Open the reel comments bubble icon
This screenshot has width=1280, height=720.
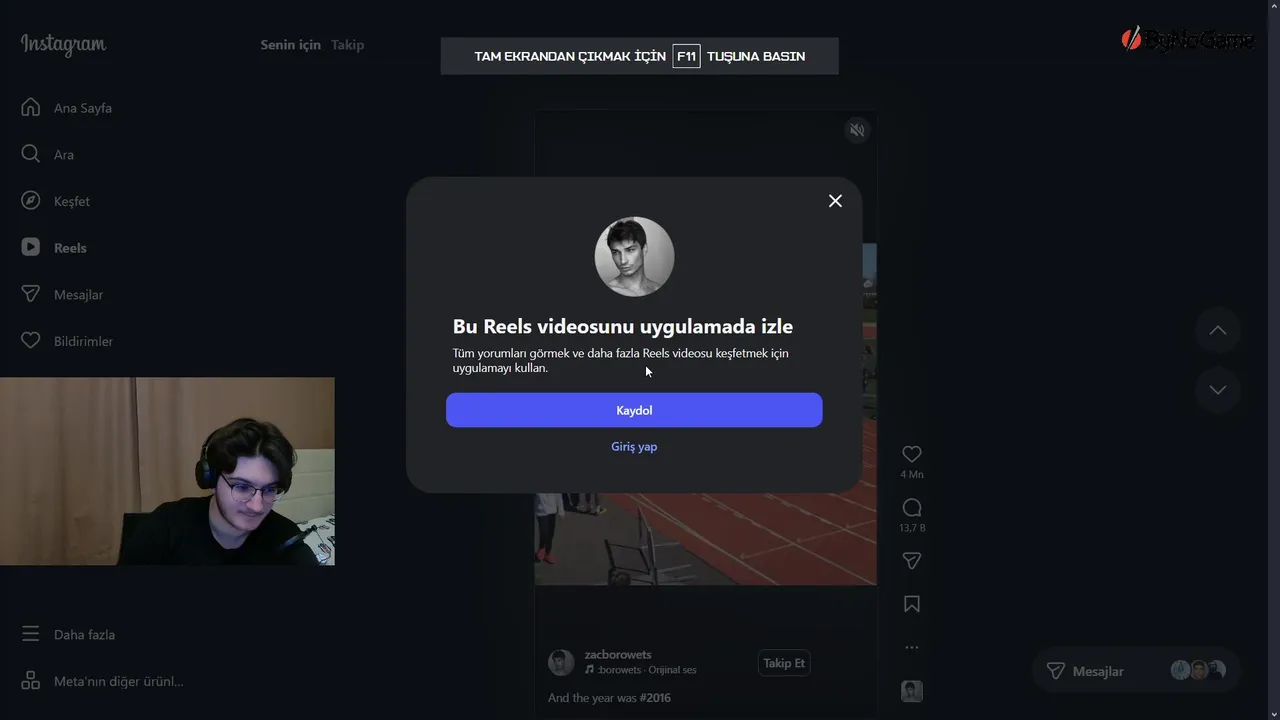(x=912, y=507)
